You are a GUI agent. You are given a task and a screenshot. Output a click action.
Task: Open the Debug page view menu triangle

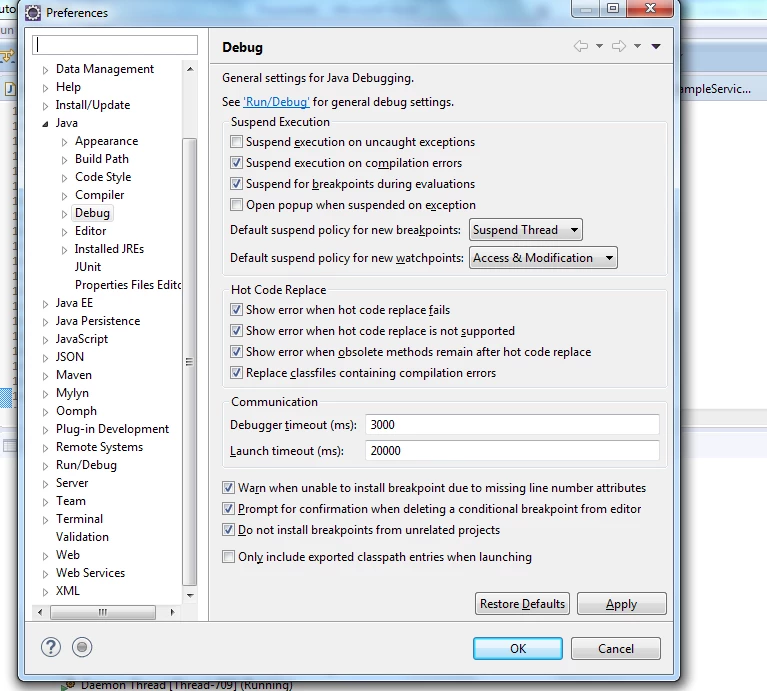[x=656, y=46]
